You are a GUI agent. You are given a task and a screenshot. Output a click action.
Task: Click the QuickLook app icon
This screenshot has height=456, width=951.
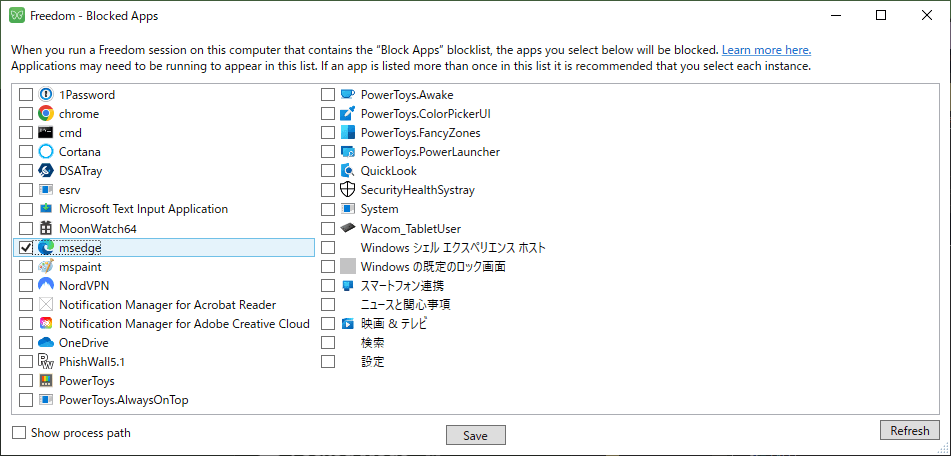tap(348, 171)
